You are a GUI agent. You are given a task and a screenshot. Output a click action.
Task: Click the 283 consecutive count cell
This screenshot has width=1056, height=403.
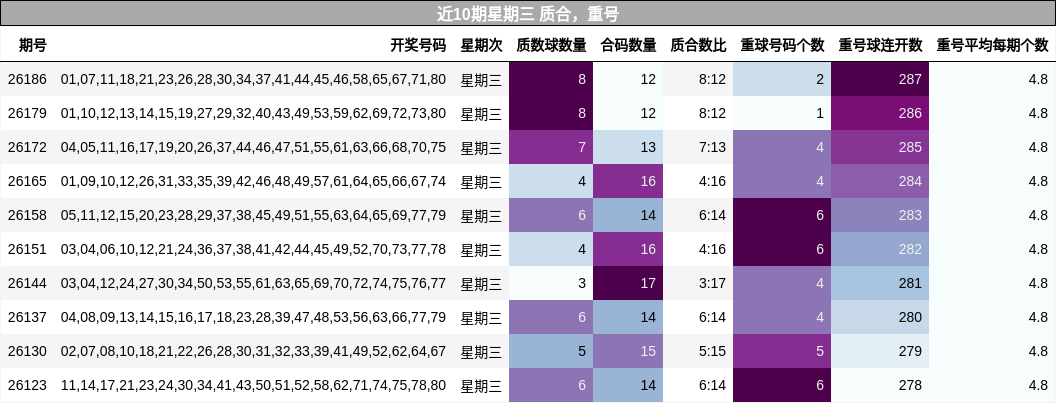point(880,216)
